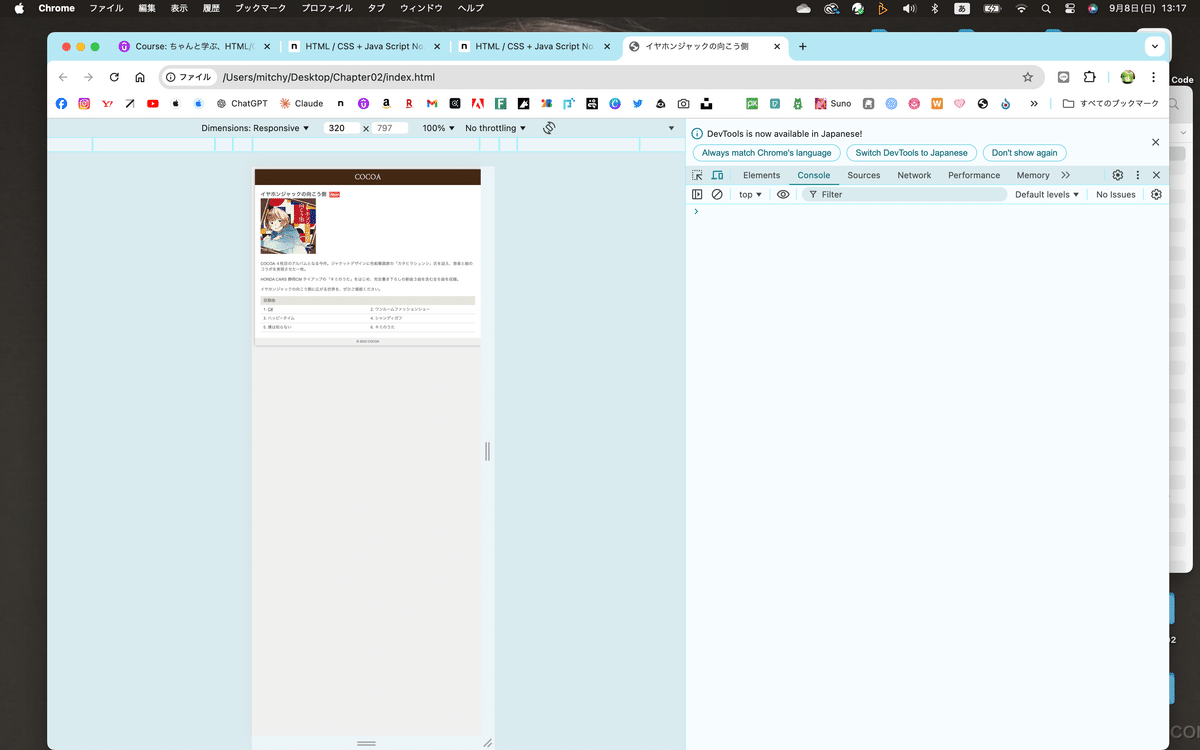
Task: Open the Instagram bookmark icon
Action: [84, 103]
